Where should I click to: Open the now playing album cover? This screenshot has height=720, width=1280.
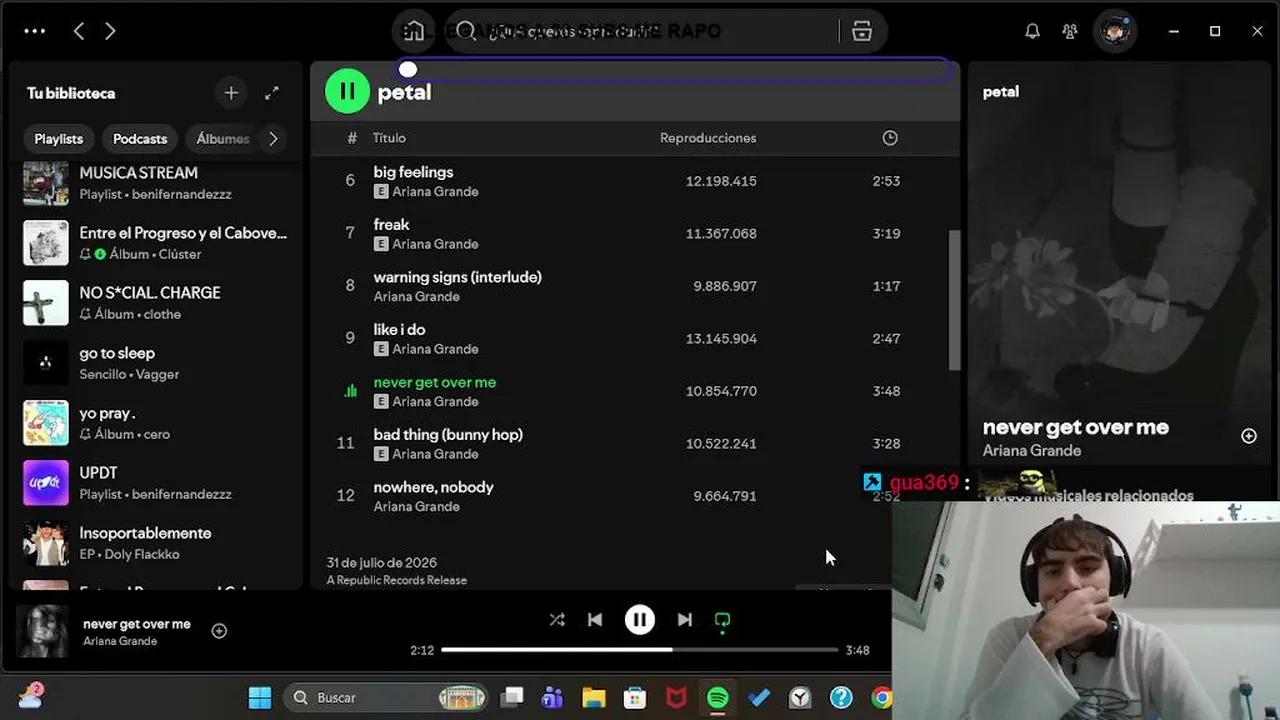click(x=42, y=632)
